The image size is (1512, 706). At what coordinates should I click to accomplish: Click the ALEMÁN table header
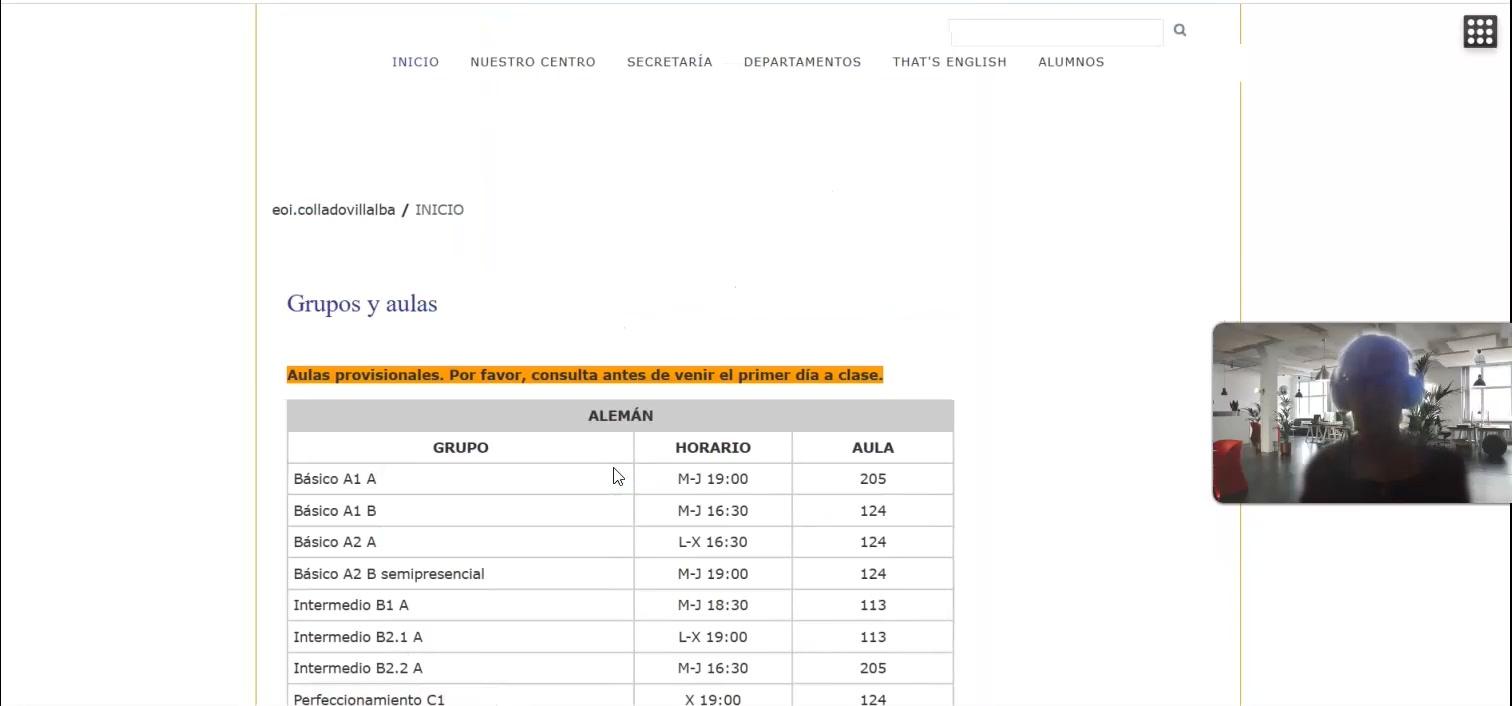(x=620, y=416)
